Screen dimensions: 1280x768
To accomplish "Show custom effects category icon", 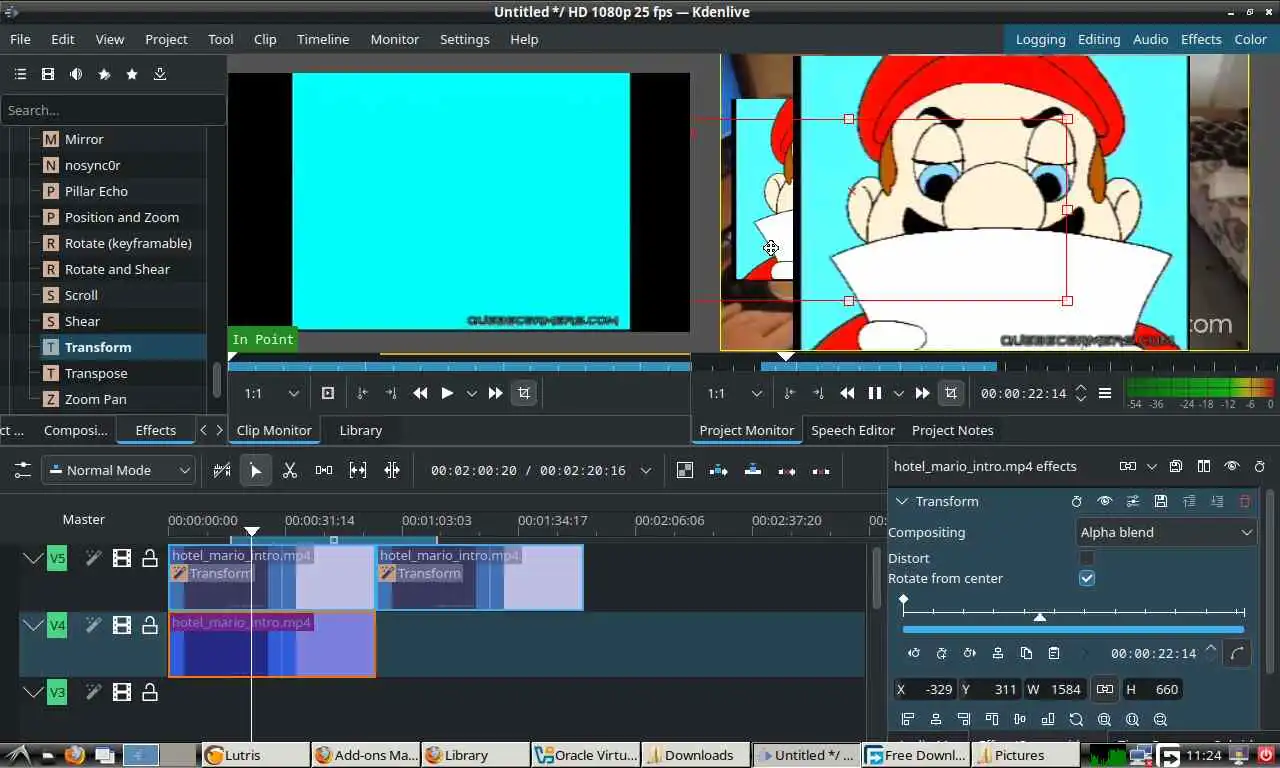I will (104, 74).
